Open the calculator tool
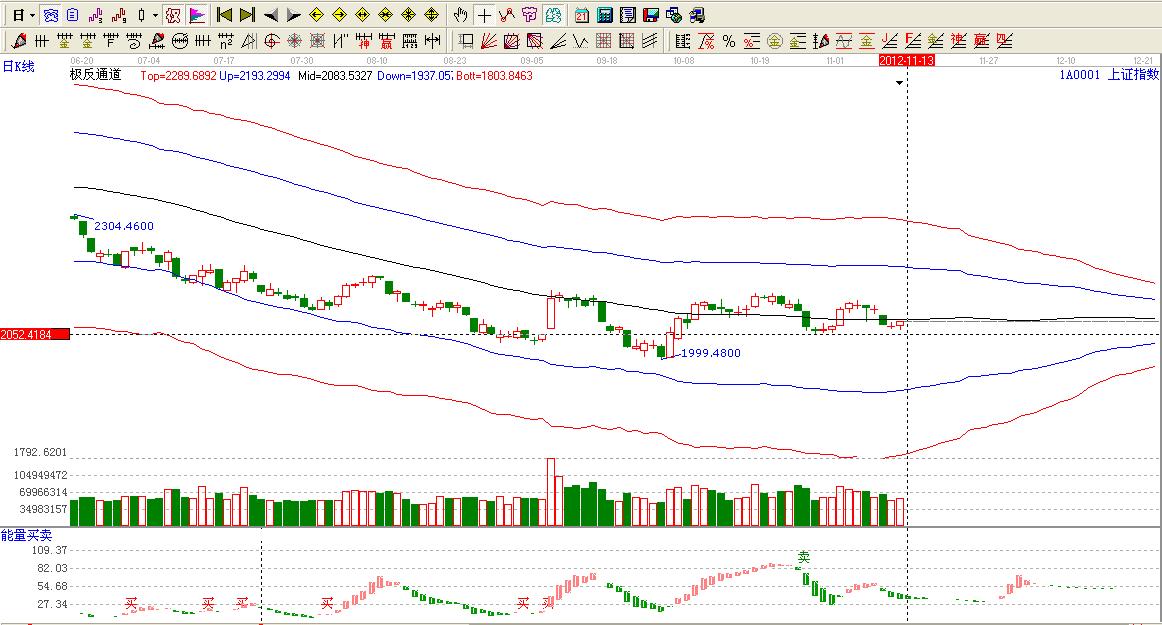The image size is (1162, 625). coord(605,15)
